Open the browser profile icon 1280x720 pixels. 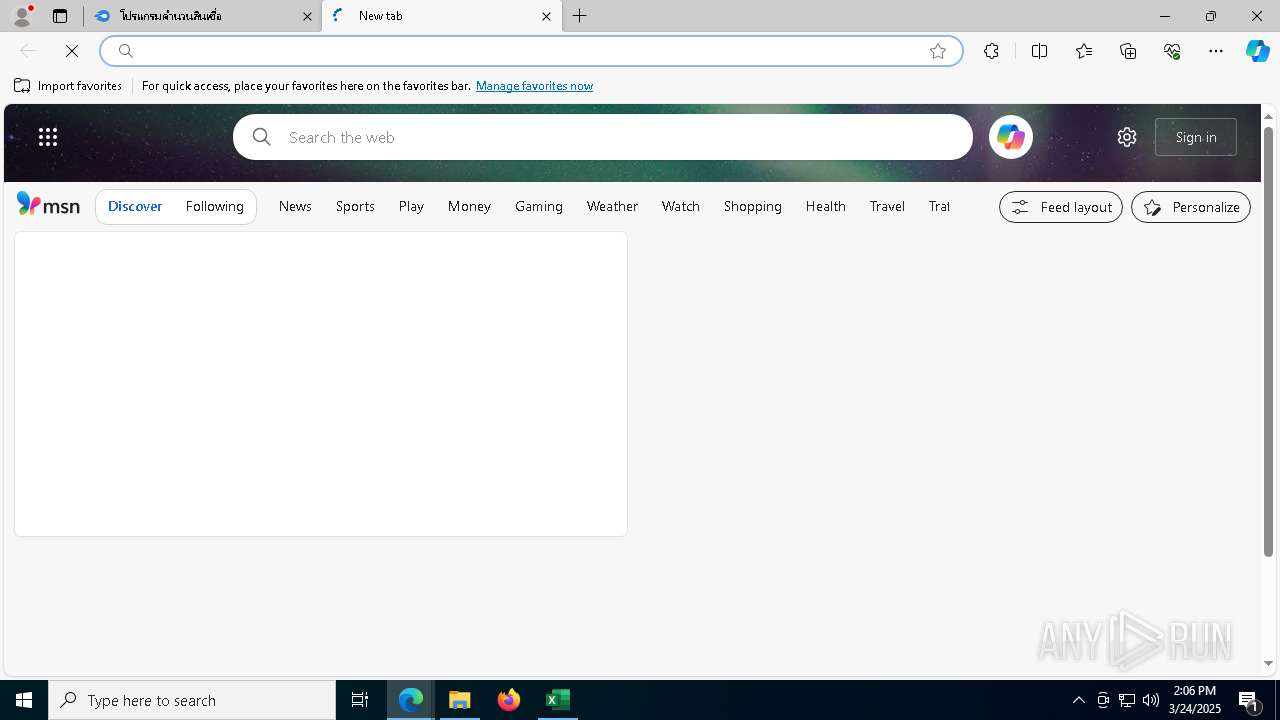(x=22, y=16)
